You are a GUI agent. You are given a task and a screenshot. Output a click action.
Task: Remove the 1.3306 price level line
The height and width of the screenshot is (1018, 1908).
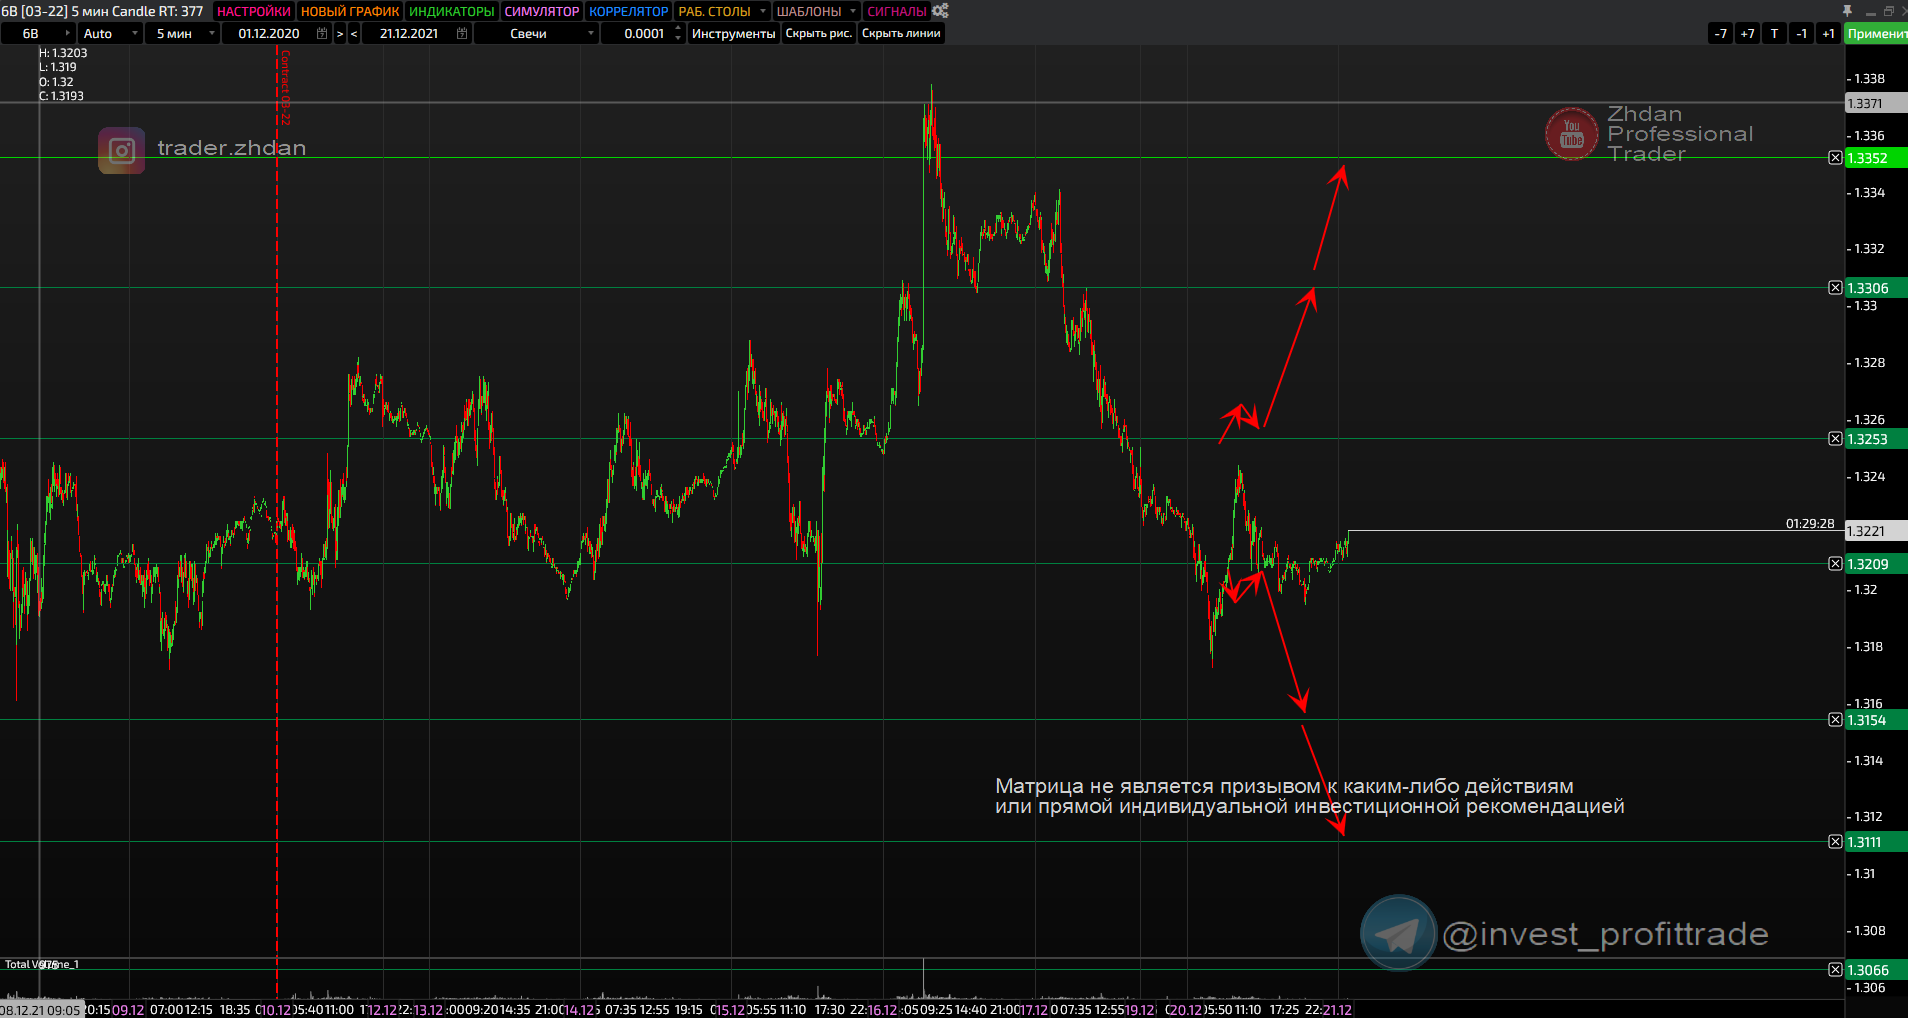pos(1835,288)
